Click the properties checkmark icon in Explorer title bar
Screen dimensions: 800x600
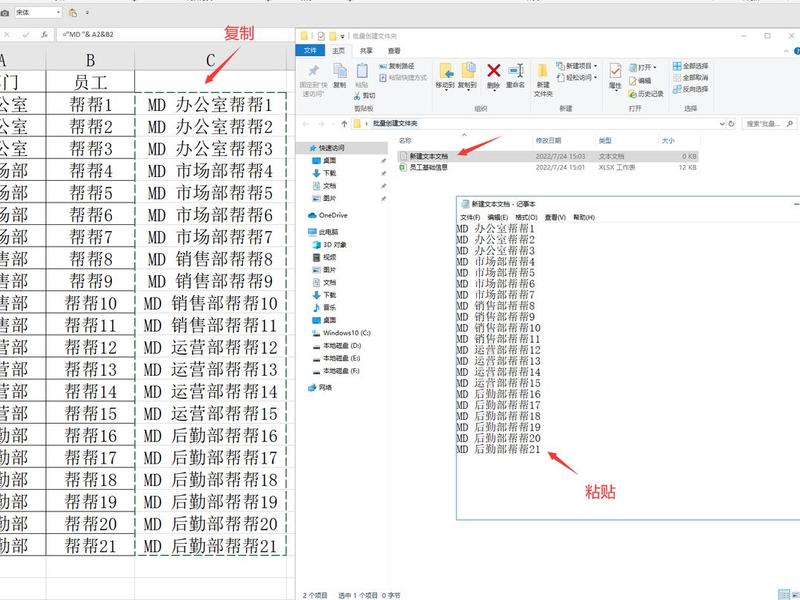[321, 36]
